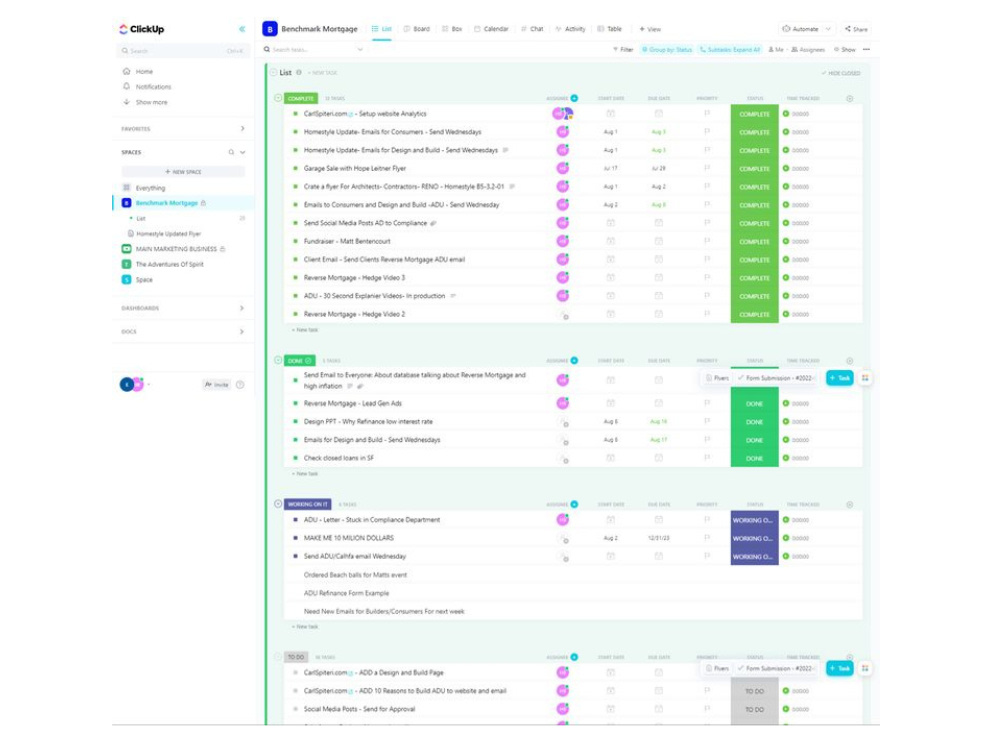The height and width of the screenshot is (750, 1000).
Task: Toggle status square of Garage Sale task
Action: tap(295, 168)
